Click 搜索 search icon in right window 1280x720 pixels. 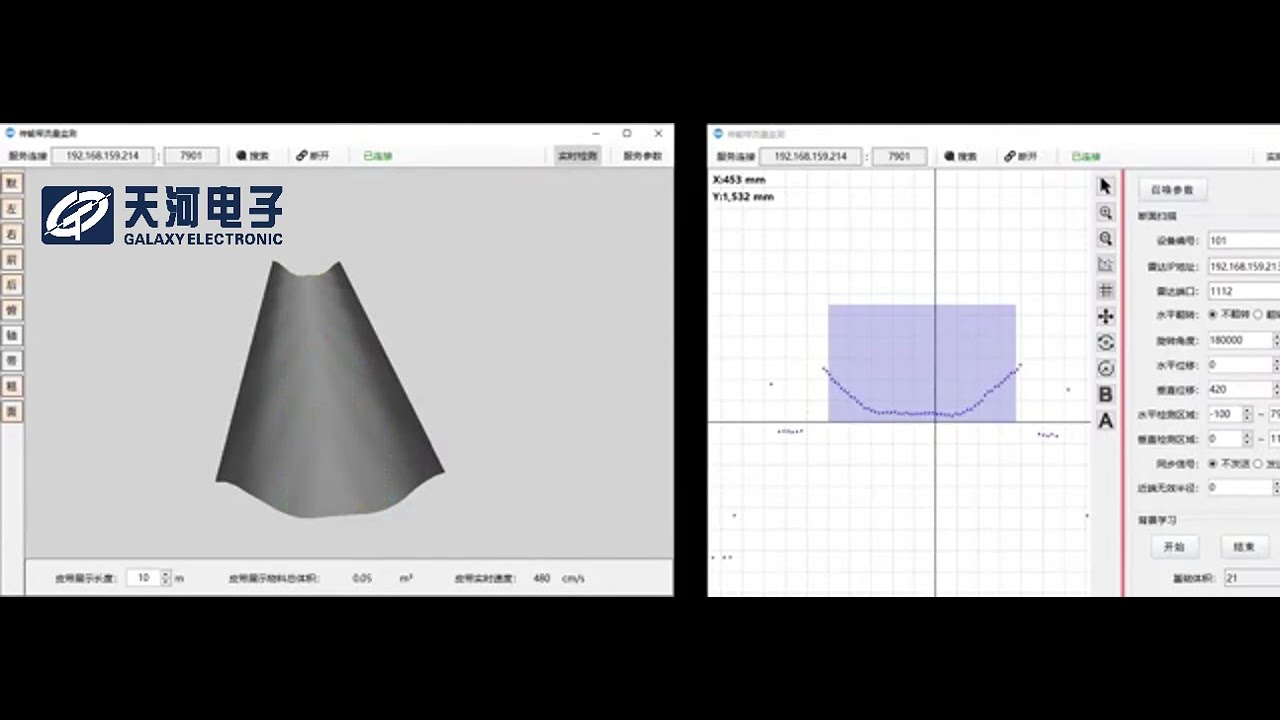(949, 157)
